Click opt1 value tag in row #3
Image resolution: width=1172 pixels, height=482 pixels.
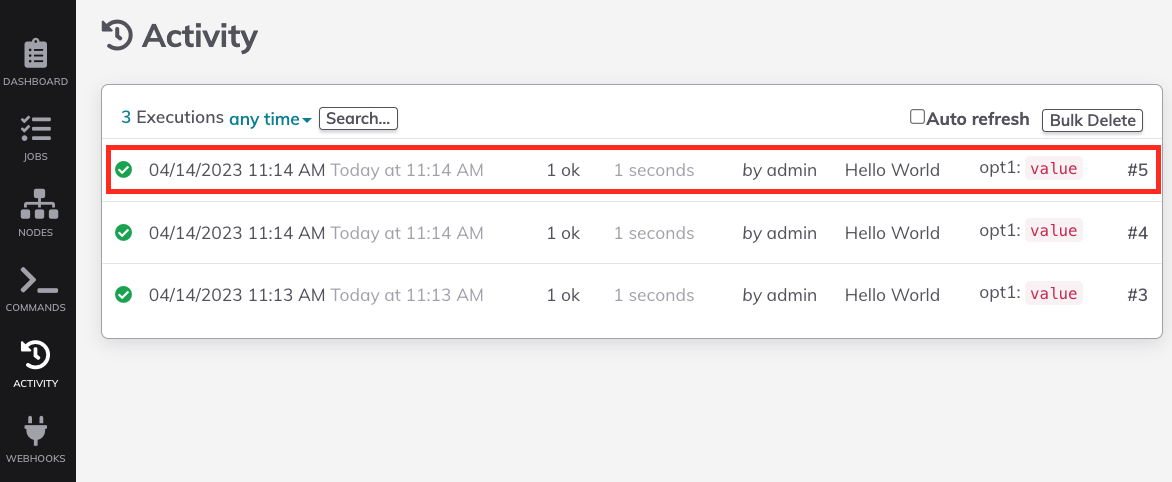pyautogui.click(x=1053, y=294)
